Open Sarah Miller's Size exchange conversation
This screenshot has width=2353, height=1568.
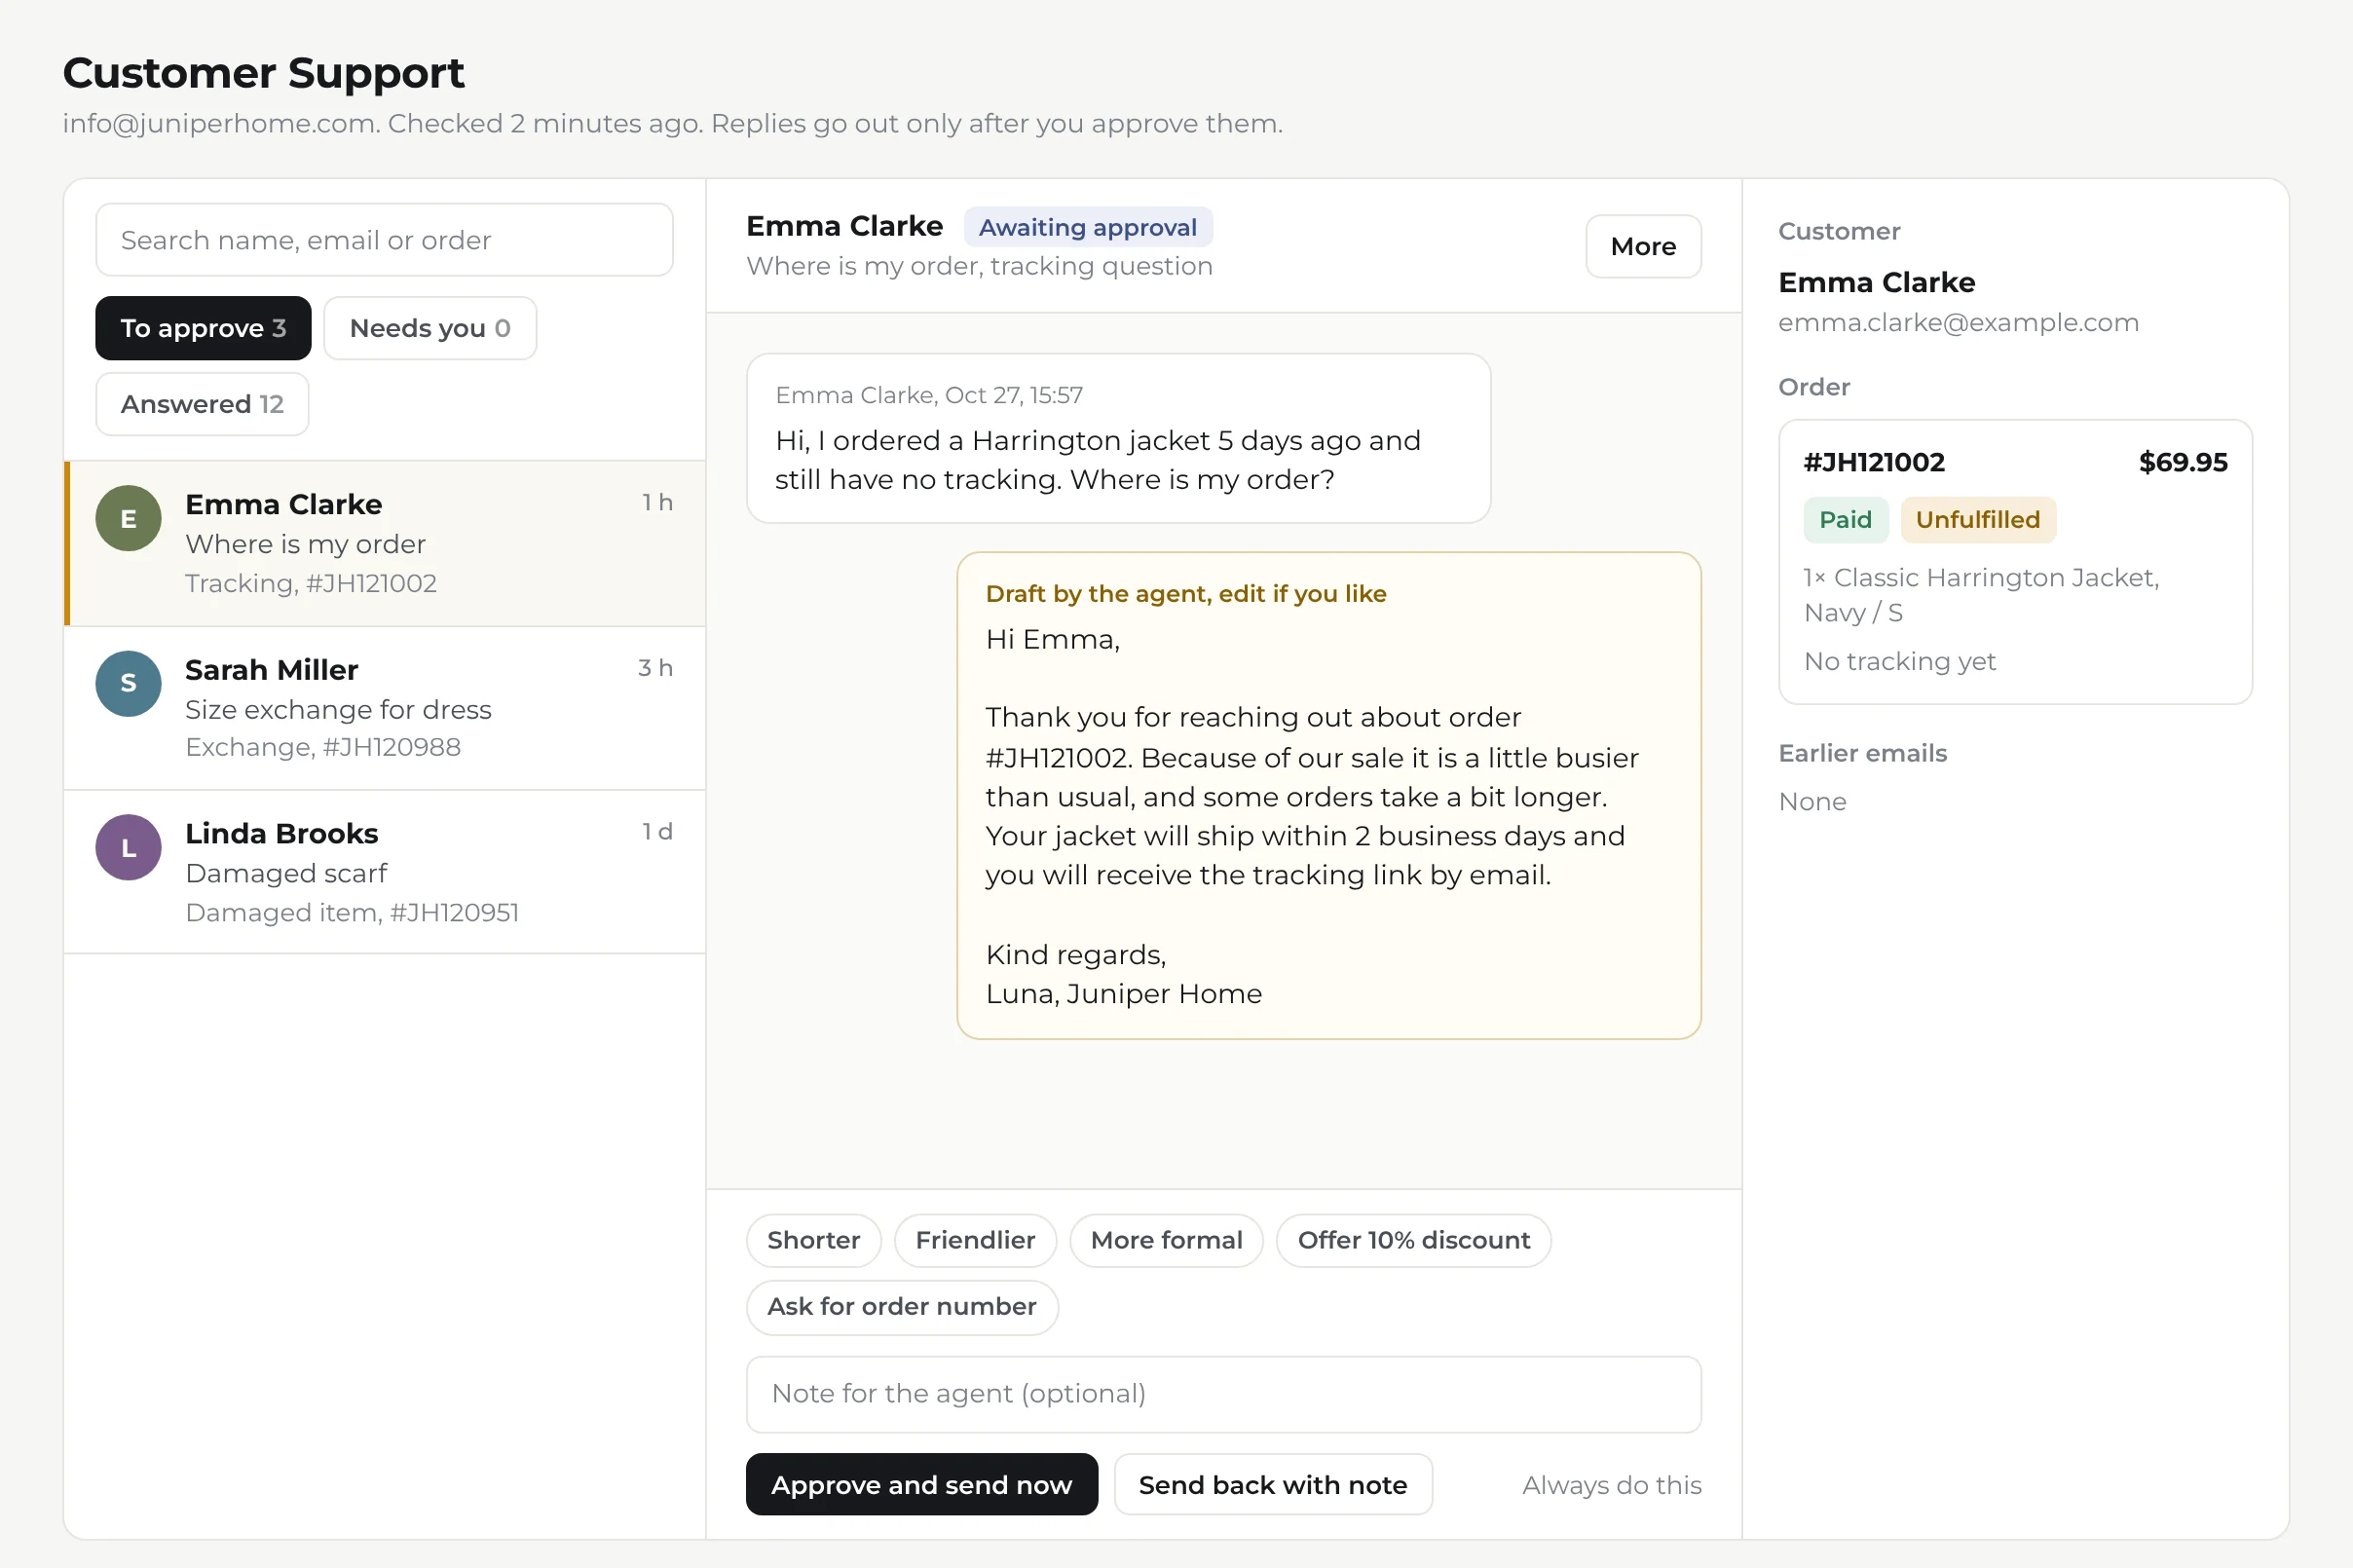coord(386,708)
